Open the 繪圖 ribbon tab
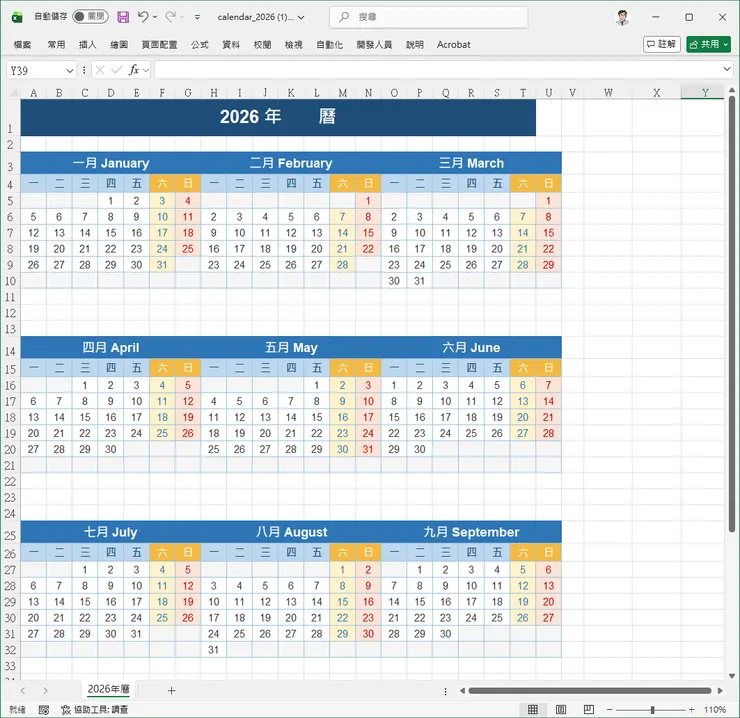The width and height of the screenshot is (740, 718). click(x=119, y=44)
